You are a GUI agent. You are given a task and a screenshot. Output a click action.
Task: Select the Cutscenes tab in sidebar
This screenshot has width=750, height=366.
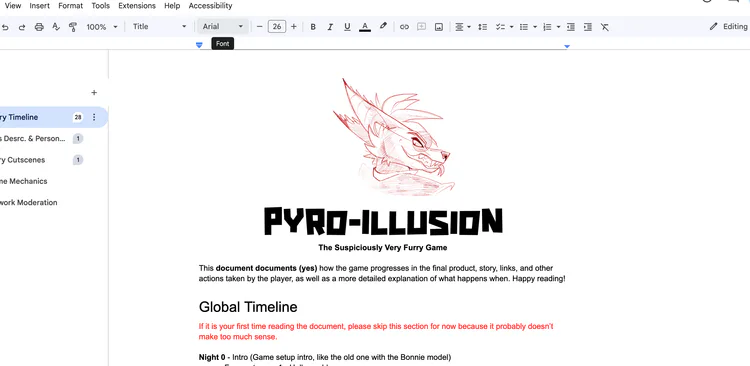22,160
